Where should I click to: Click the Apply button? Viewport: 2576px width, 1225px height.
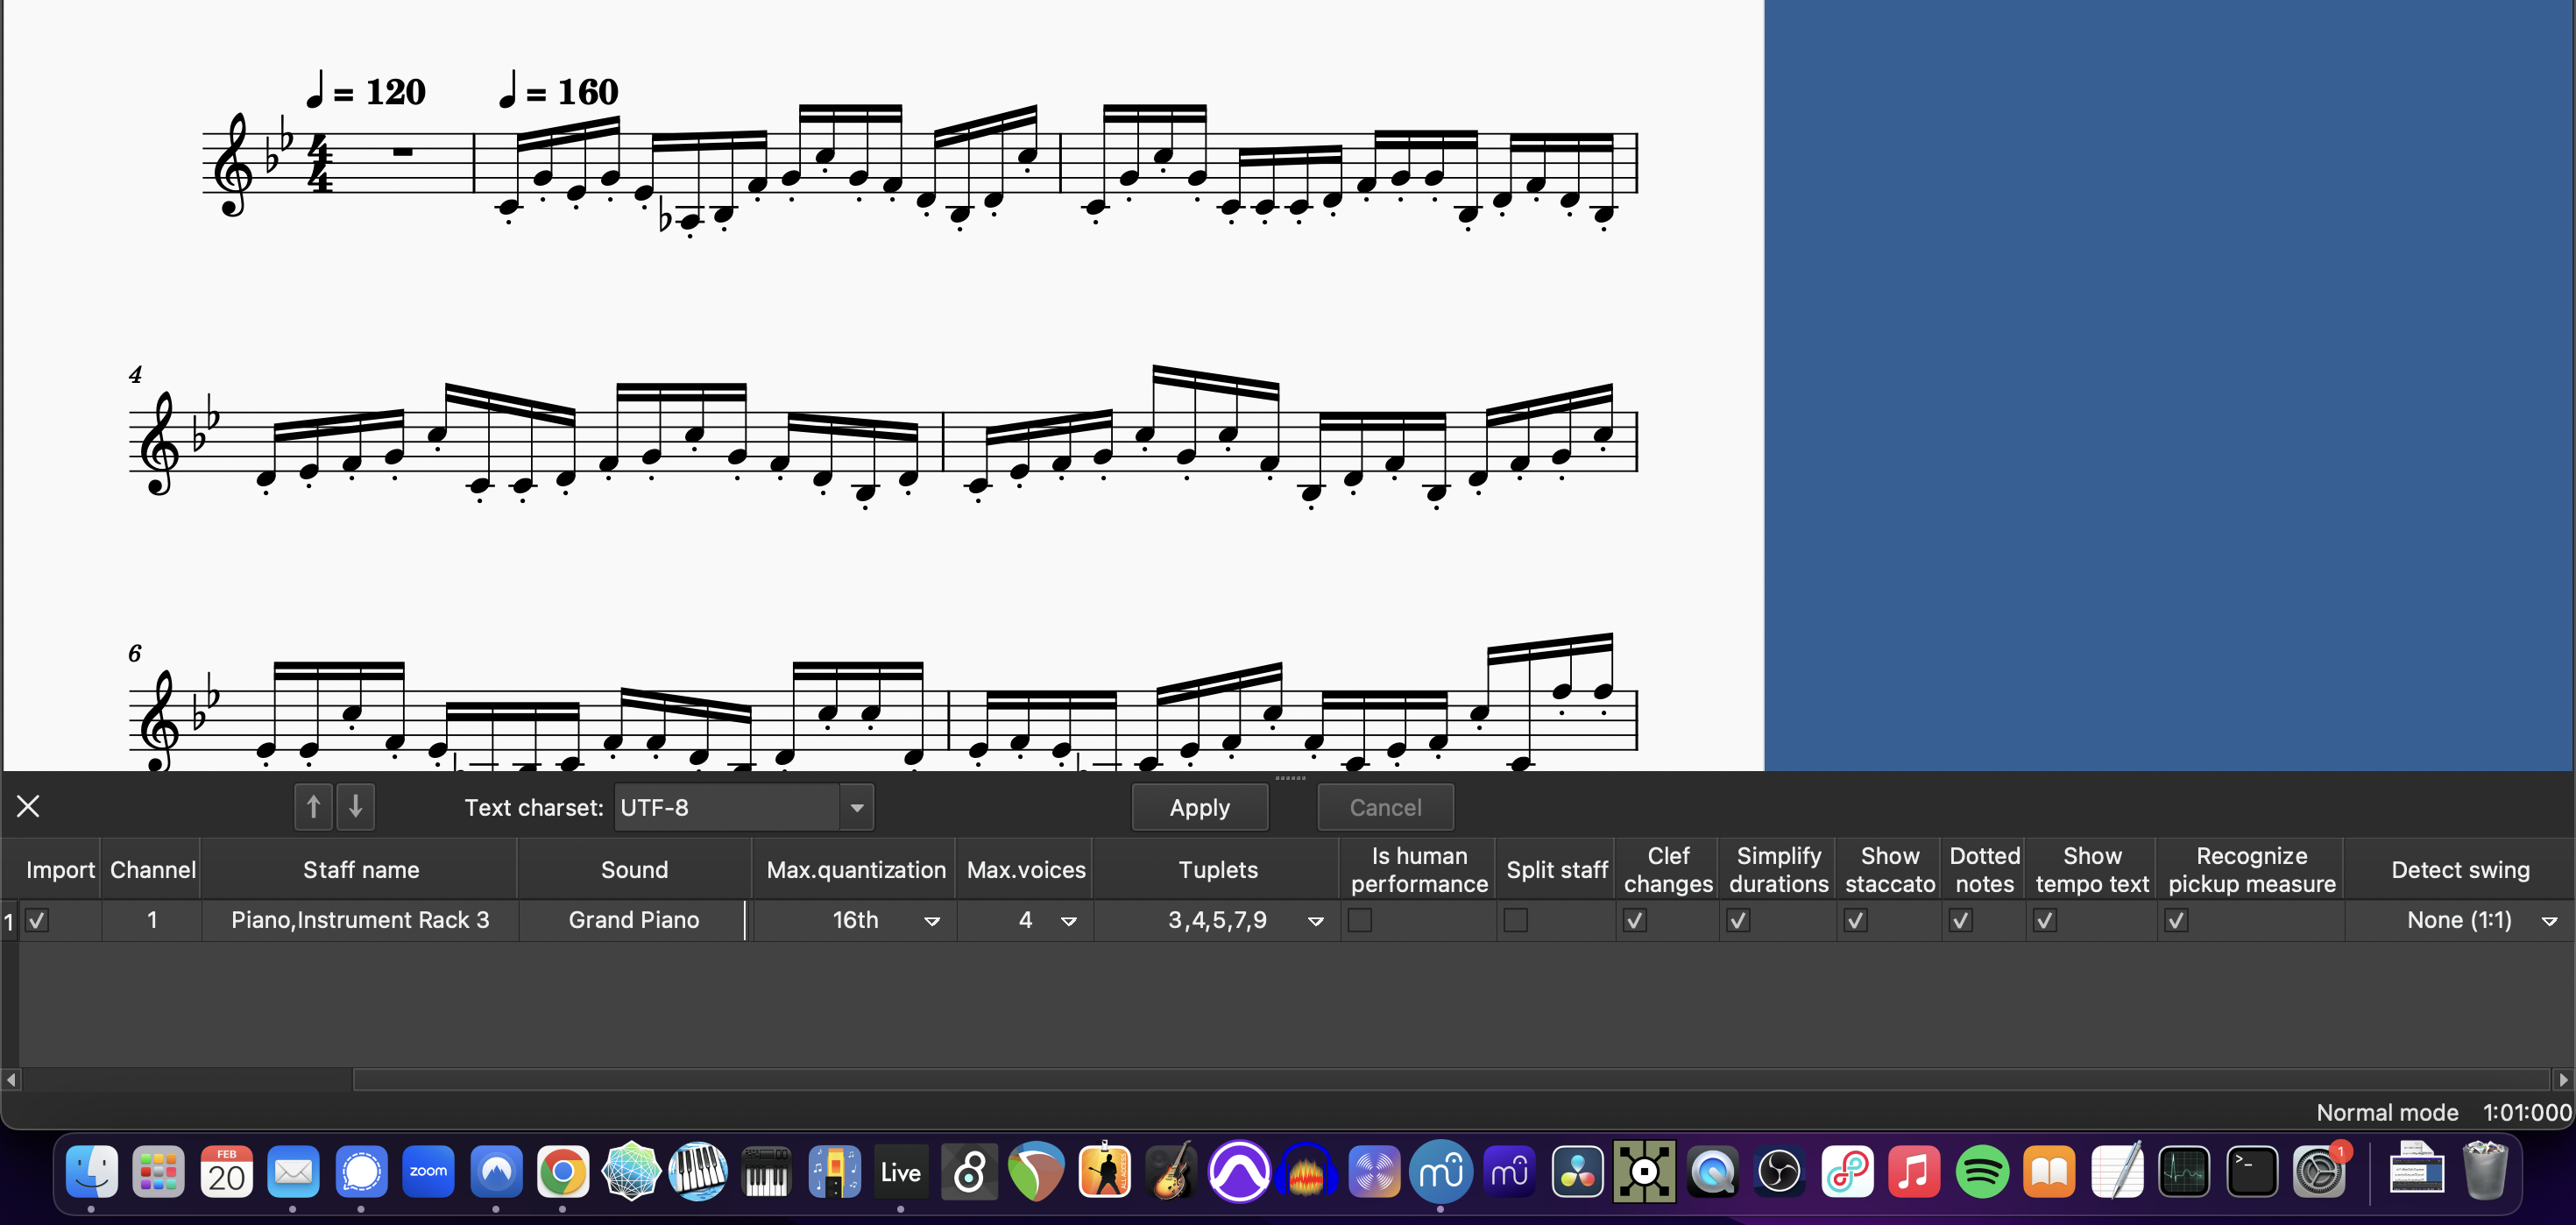pyautogui.click(x=1200, y=806)
